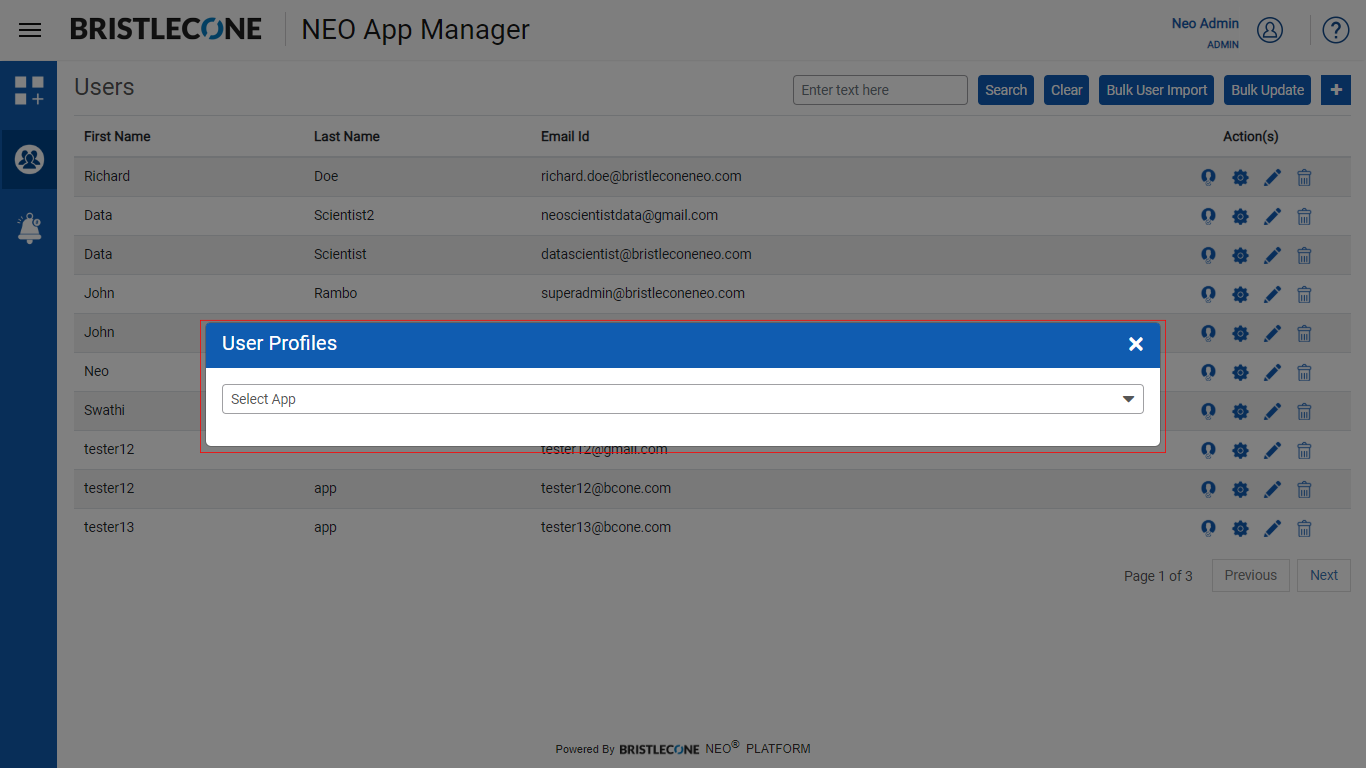The width and height of the screenshot is (1366, 768).
Task: Select the Users icon in sidebar
Action: pyautogui.click(x=29, y=159)
